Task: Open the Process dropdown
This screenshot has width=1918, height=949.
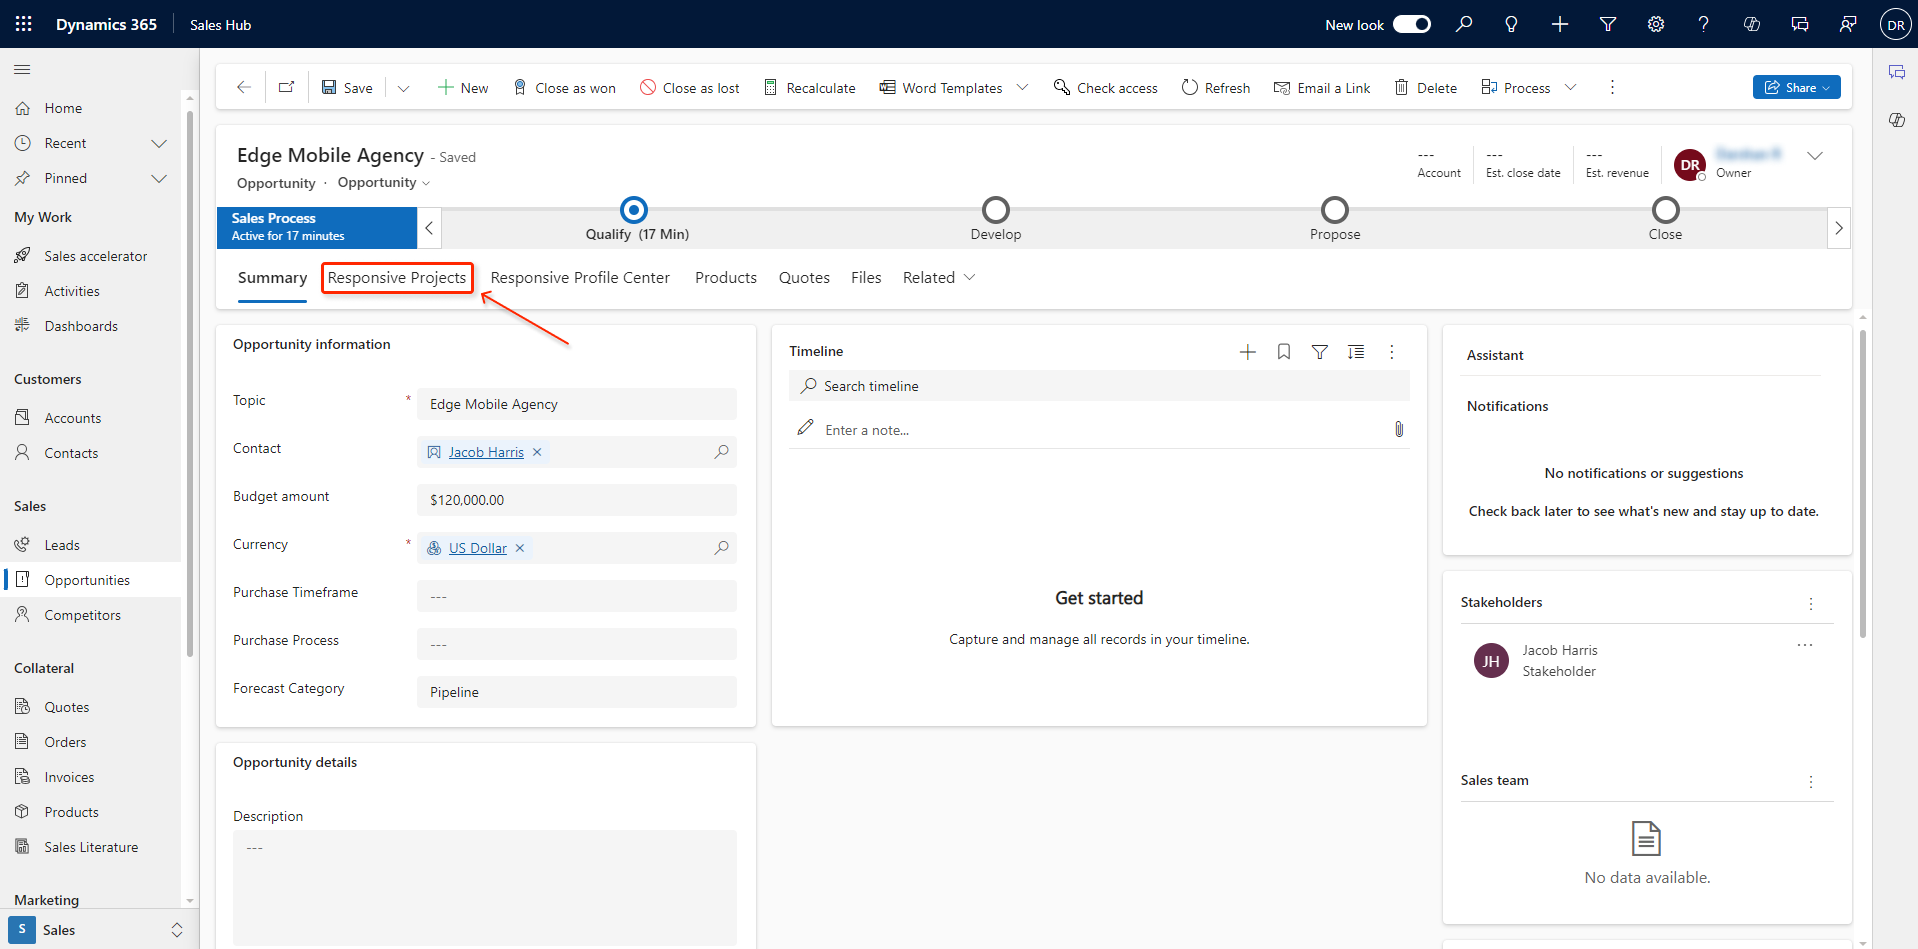Action: pyautogui.click(x=1570, y=87)
